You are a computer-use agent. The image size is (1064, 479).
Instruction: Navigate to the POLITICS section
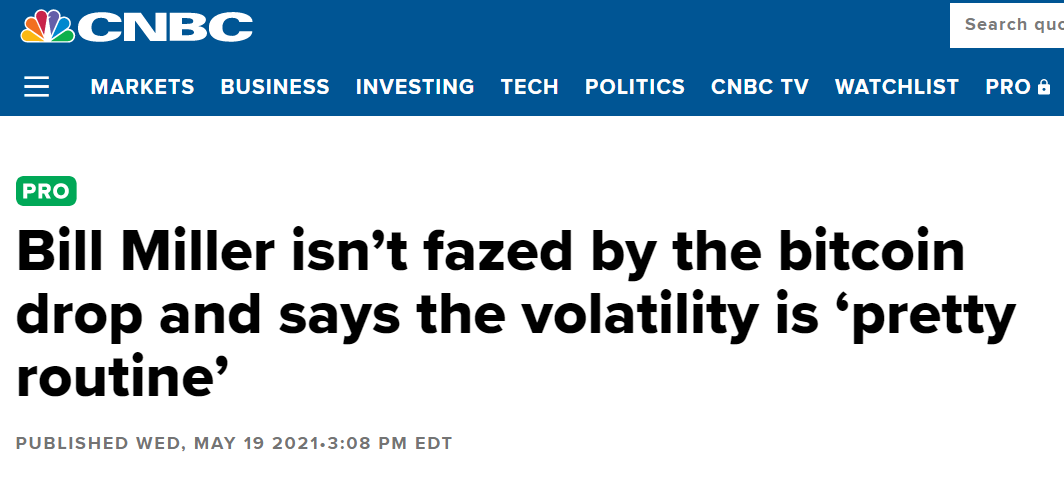click(635, 87)
